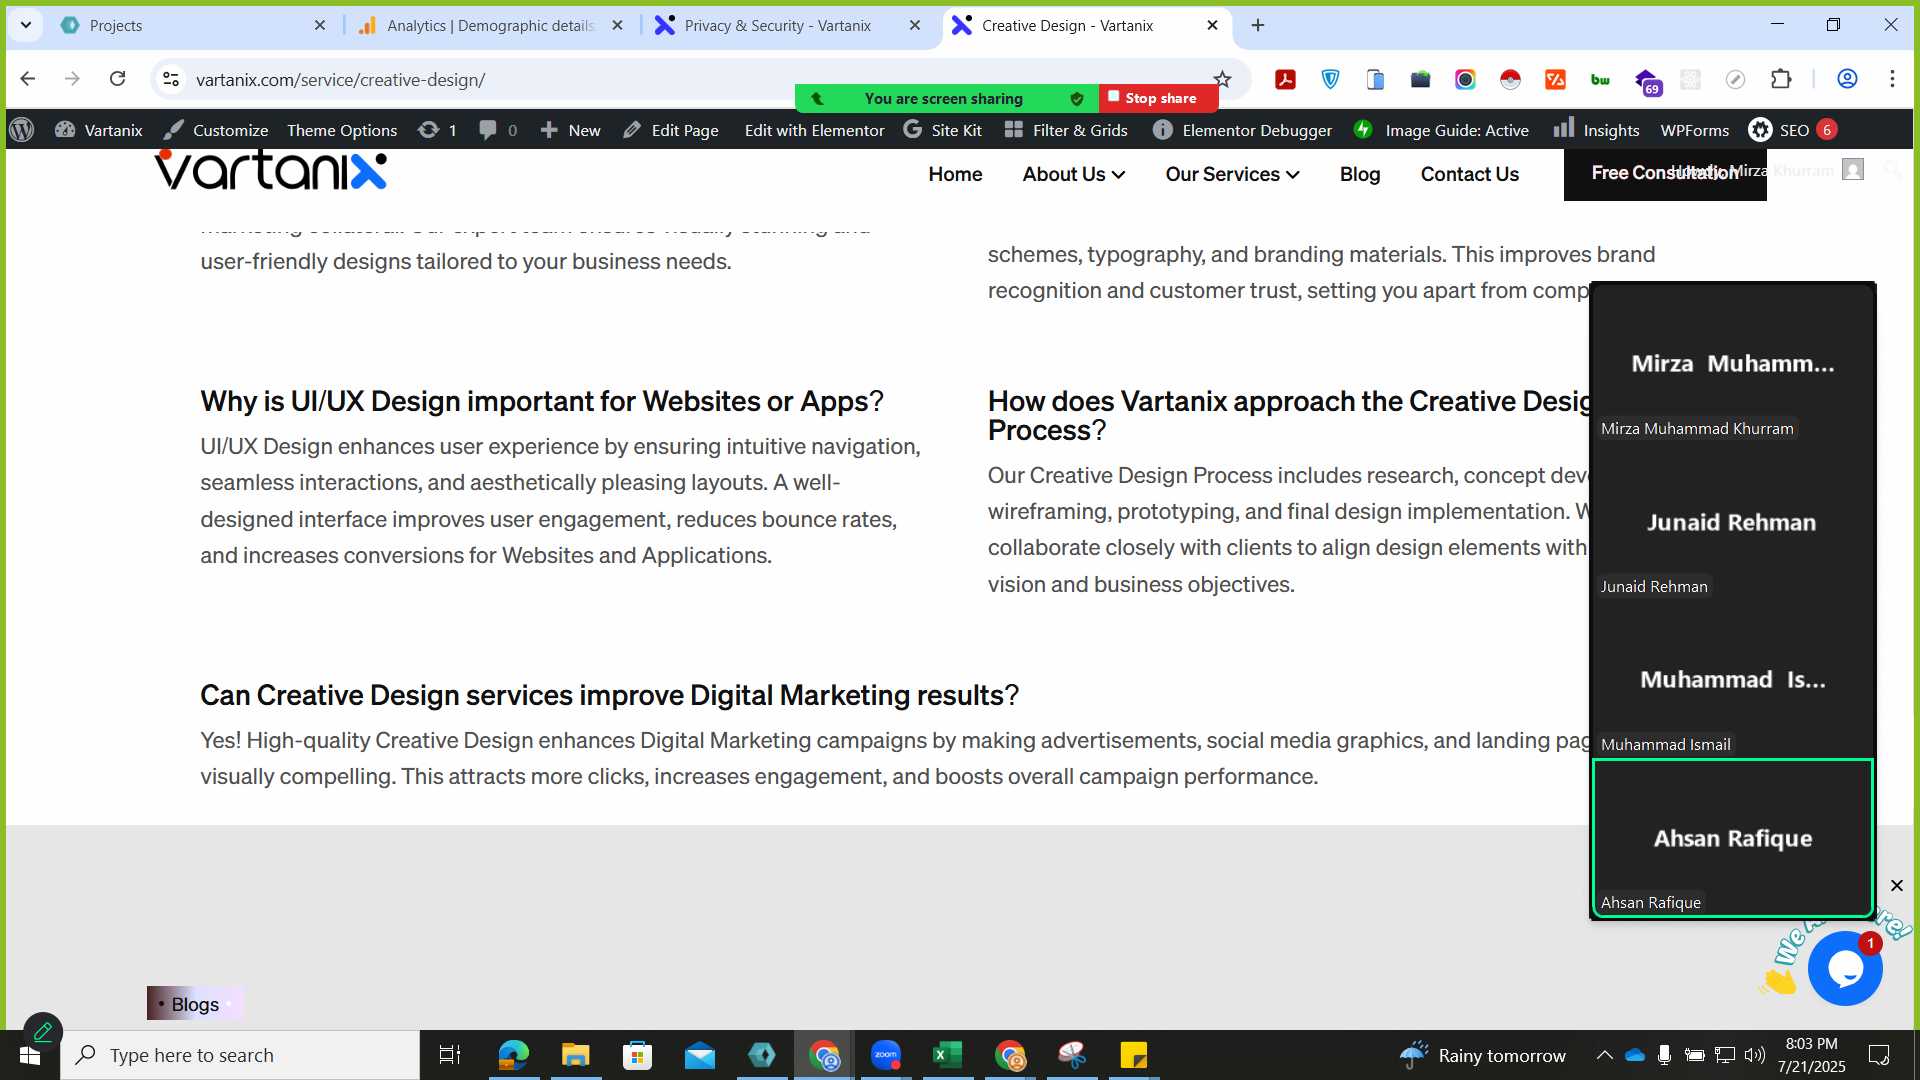Open the Bitwarden shield extension
Viewport: 1920px width, 1080px height.
(1330, 79)
